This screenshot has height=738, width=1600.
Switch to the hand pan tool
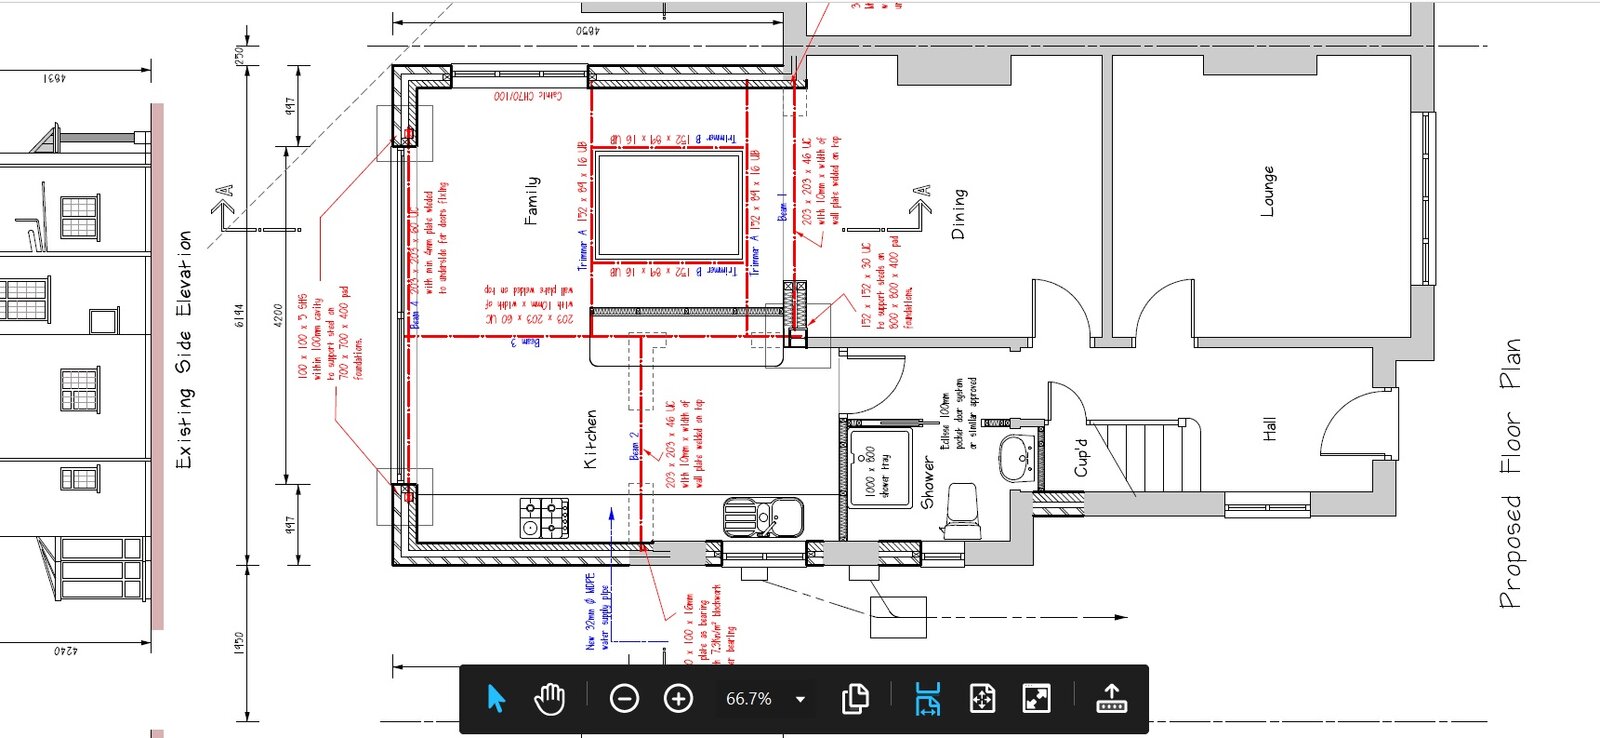tap(549, 698)
